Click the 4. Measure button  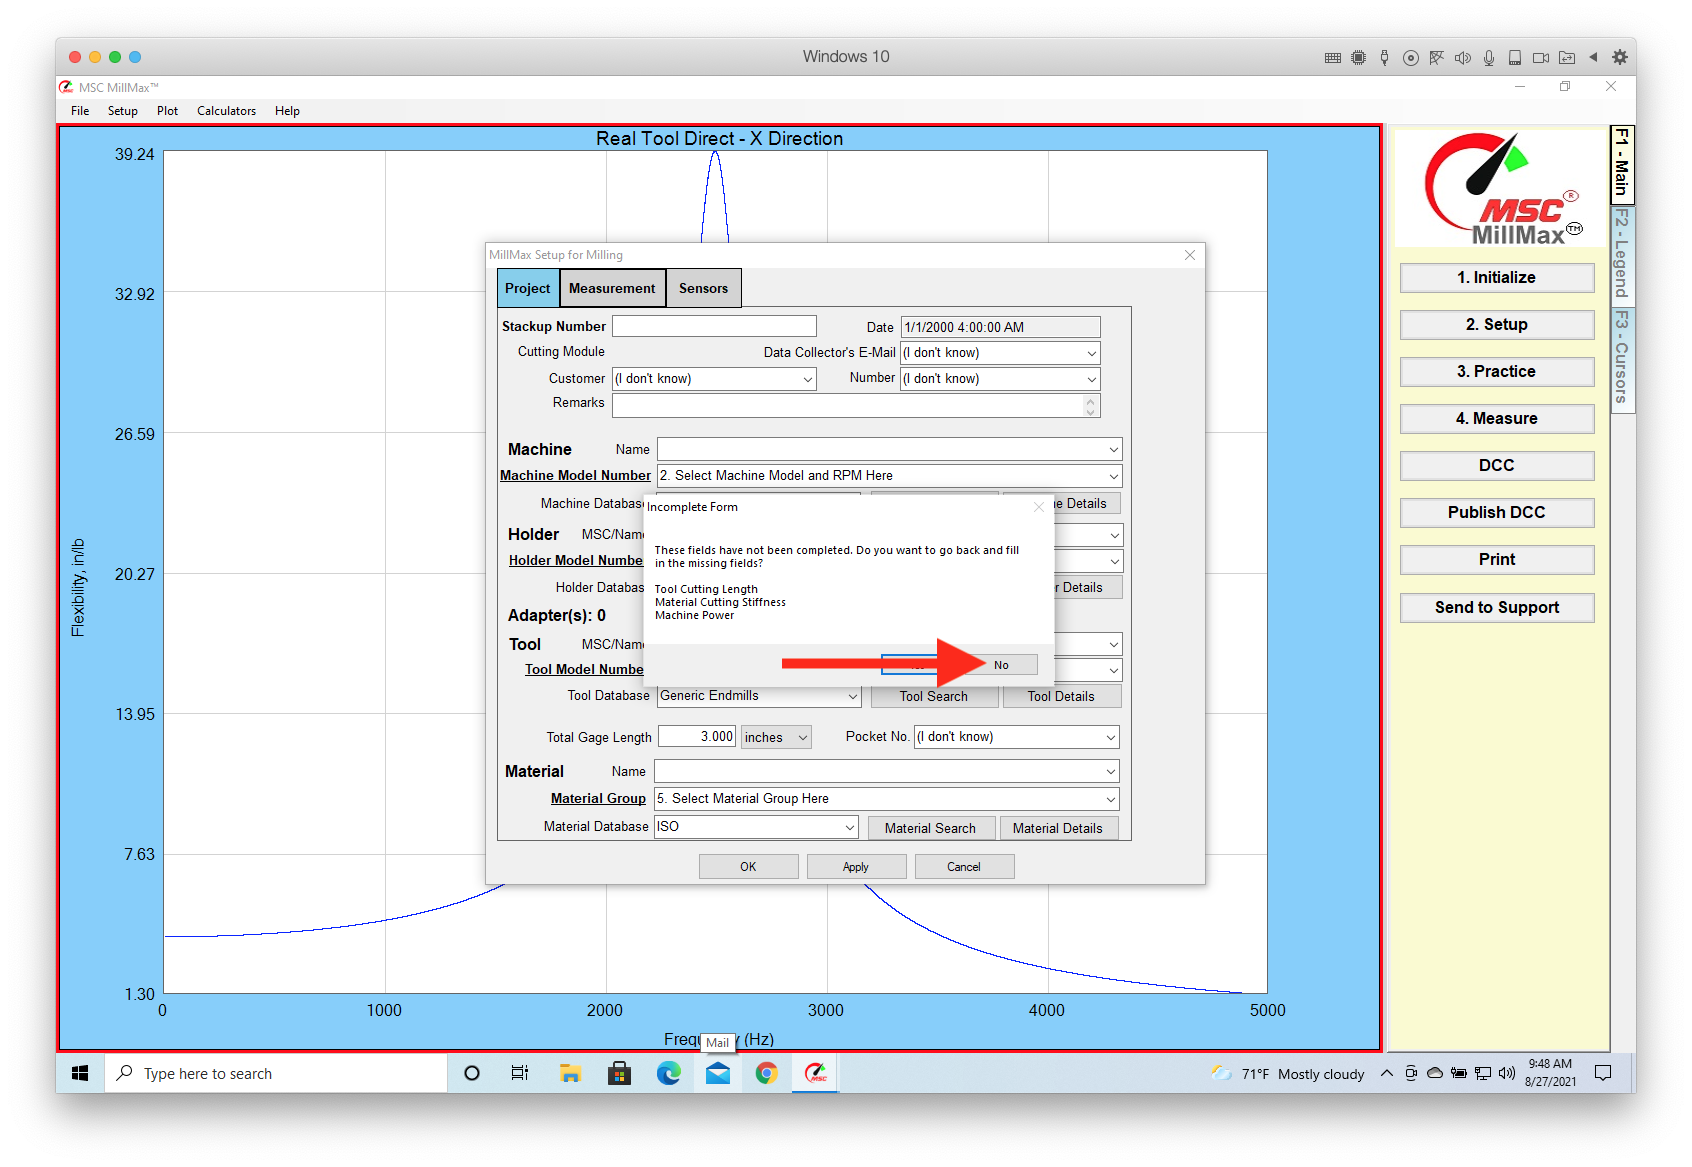pos(1497,419)
